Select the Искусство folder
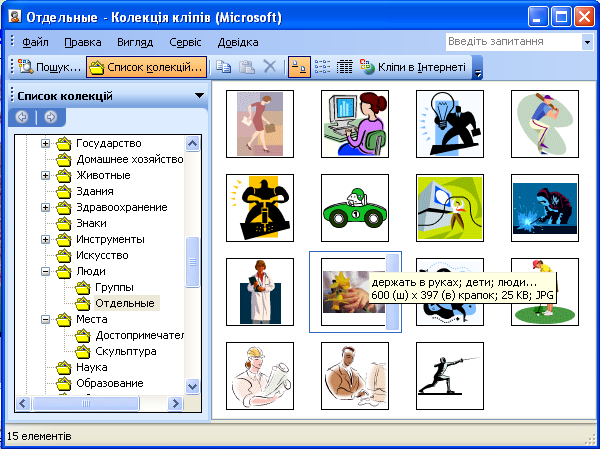Image resolution: width=600 pixels, height=449 pixels. coord(92,255)
